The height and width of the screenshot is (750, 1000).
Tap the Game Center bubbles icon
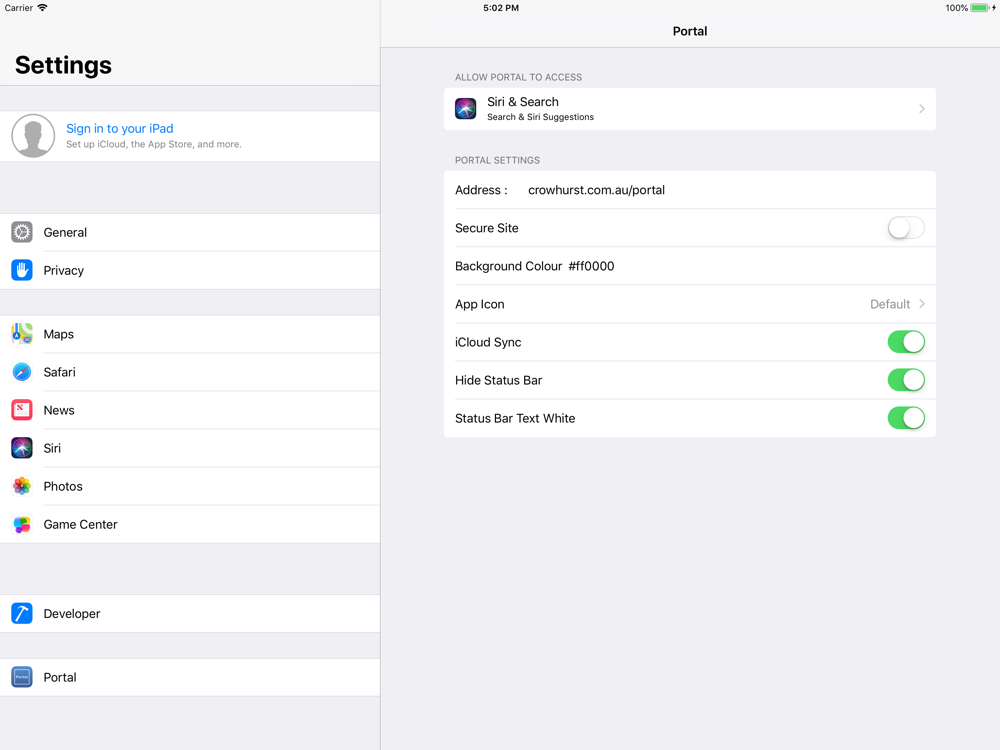pyautogui.click(x=22, y=524)
